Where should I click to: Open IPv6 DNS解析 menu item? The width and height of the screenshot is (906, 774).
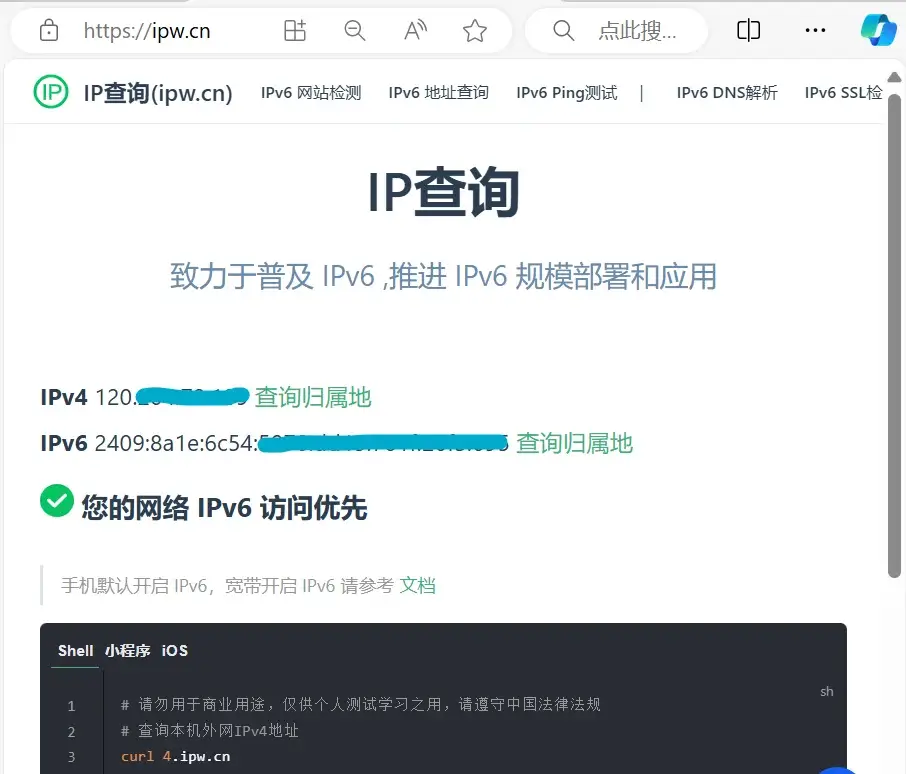[727, 93]
